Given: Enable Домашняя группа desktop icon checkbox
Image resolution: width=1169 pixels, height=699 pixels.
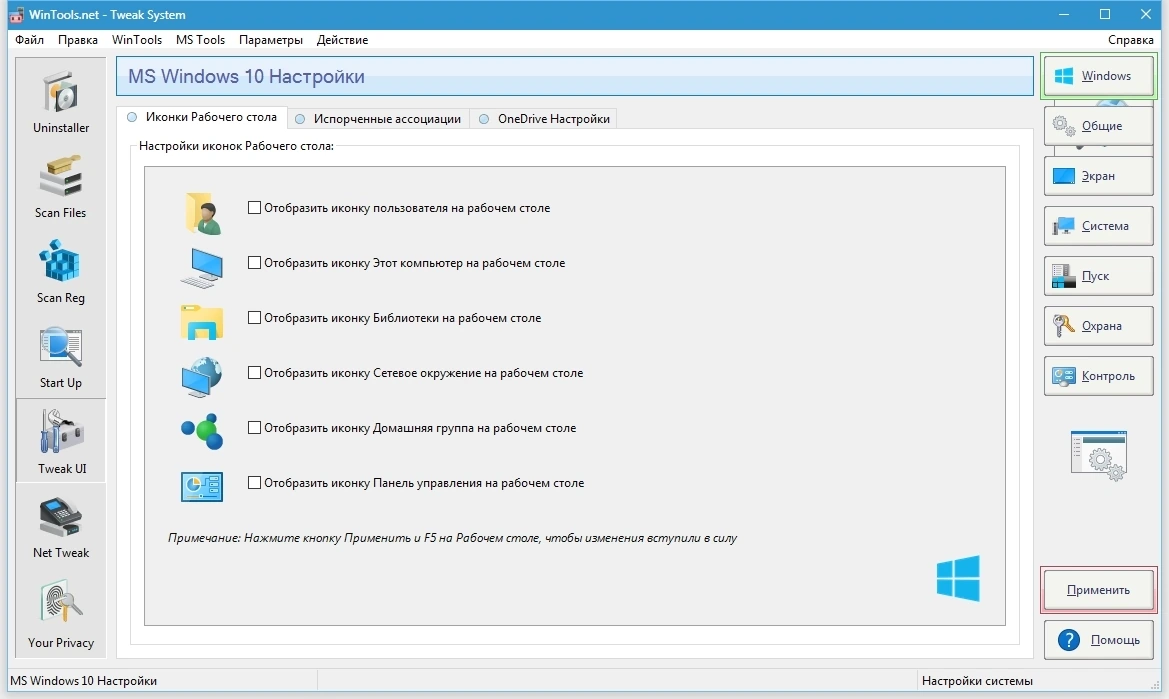Looking at the screenshot, I should coord(254,428).
